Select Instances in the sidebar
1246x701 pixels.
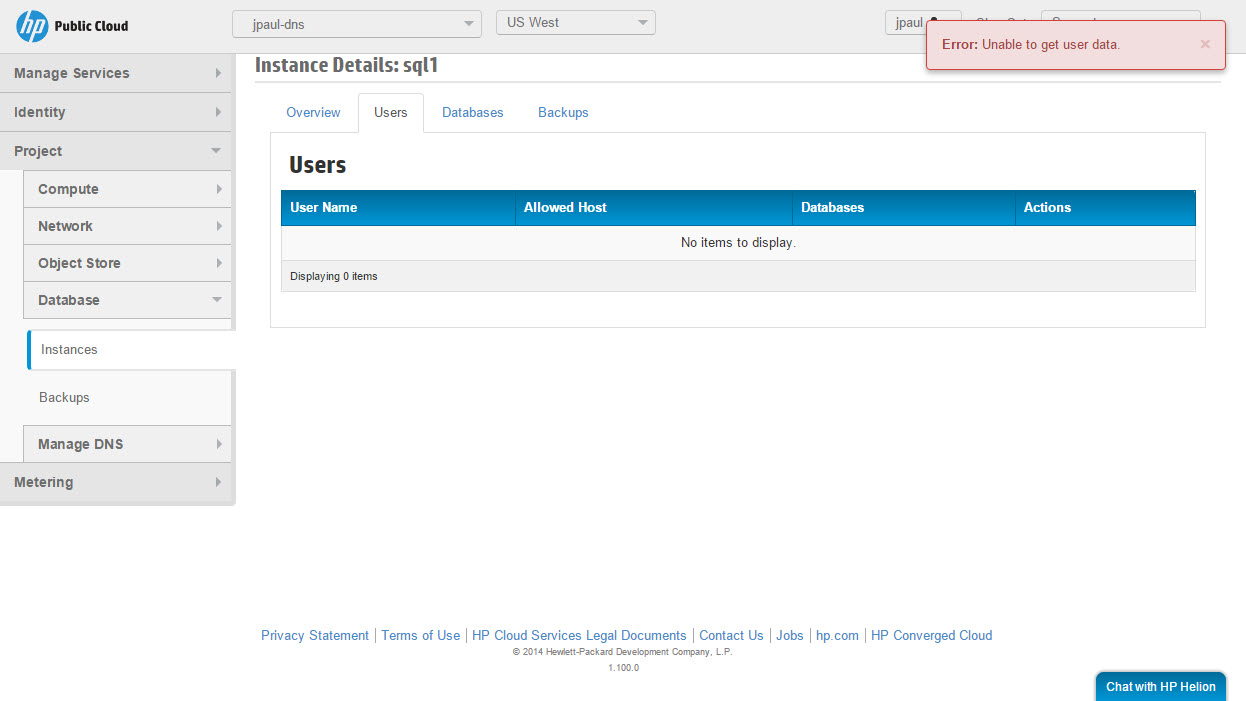[131, 350]
